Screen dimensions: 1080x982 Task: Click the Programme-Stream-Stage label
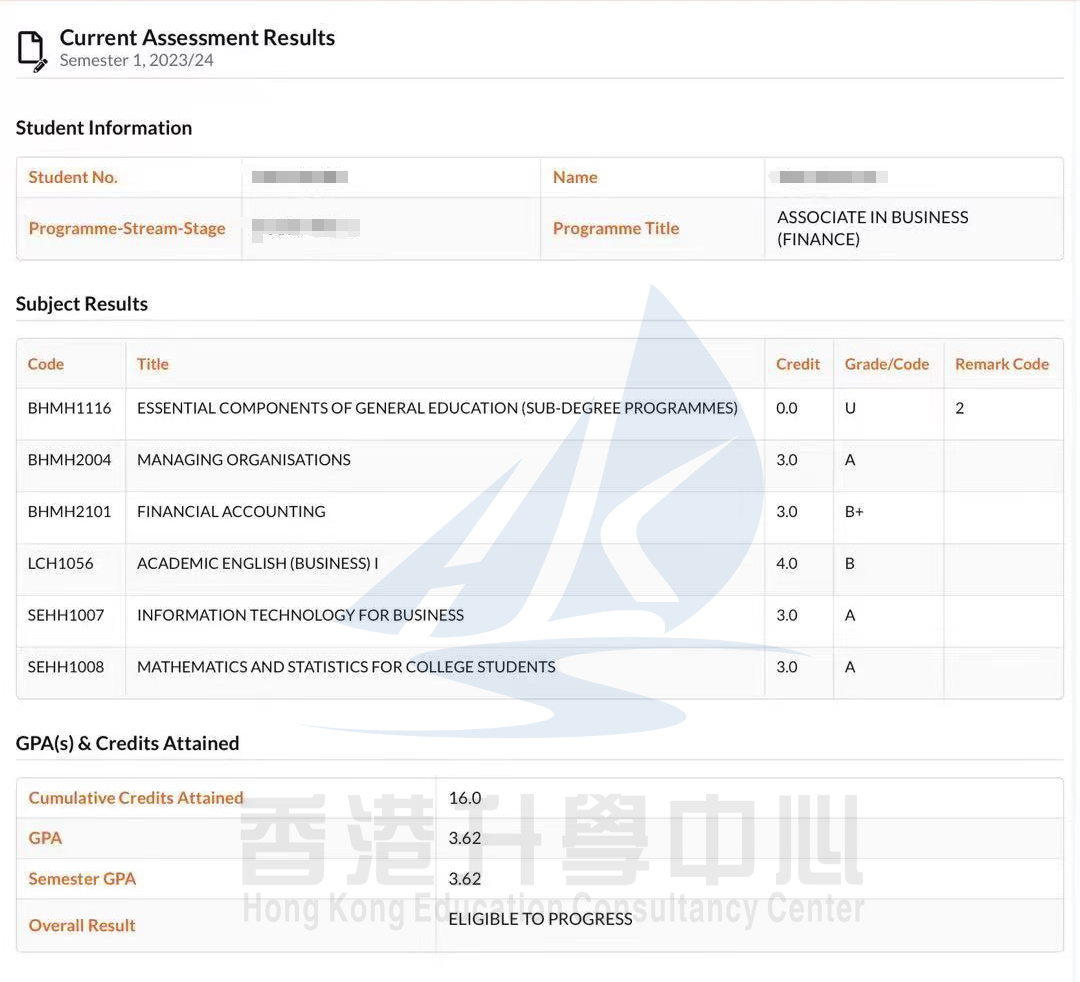pos(127,229)
